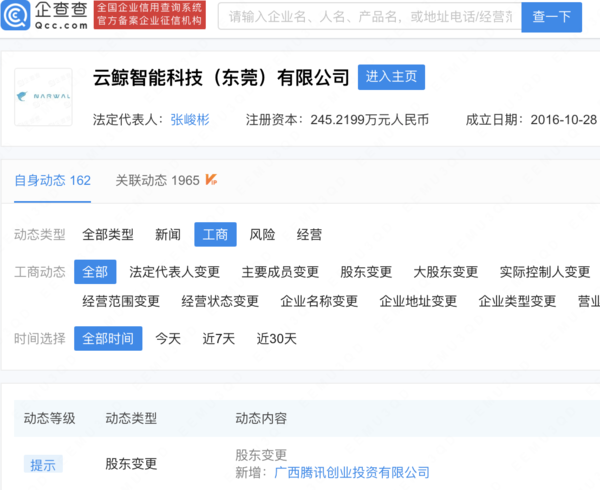Click the Qcc.com logo icon
This screenshot has height=490, width=600.
(x=15, y=15)
